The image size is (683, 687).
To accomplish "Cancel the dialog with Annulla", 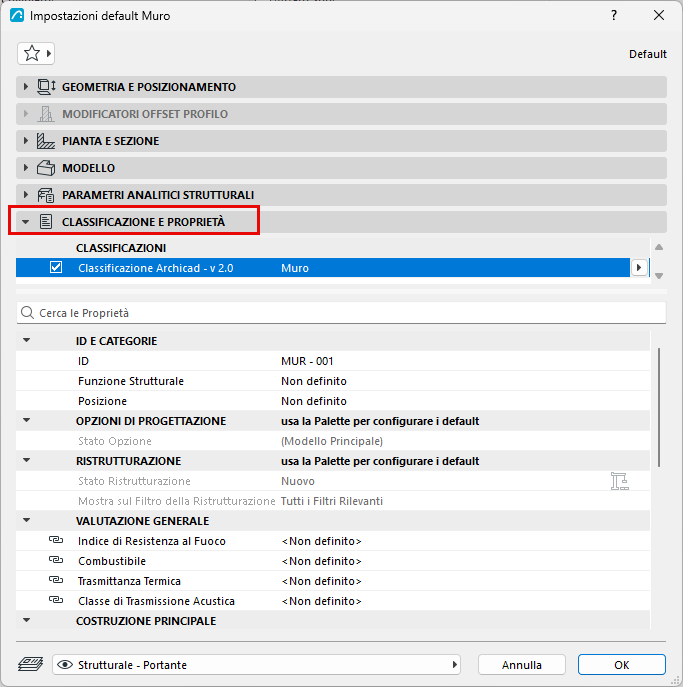I will (x=522, y=665).
